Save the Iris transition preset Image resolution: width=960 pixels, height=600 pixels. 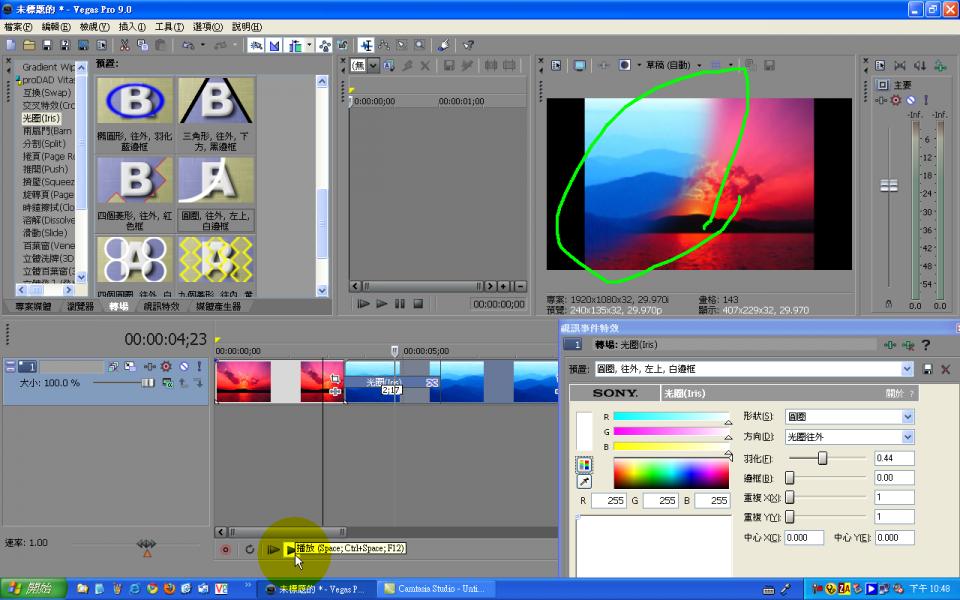point(928,369)
